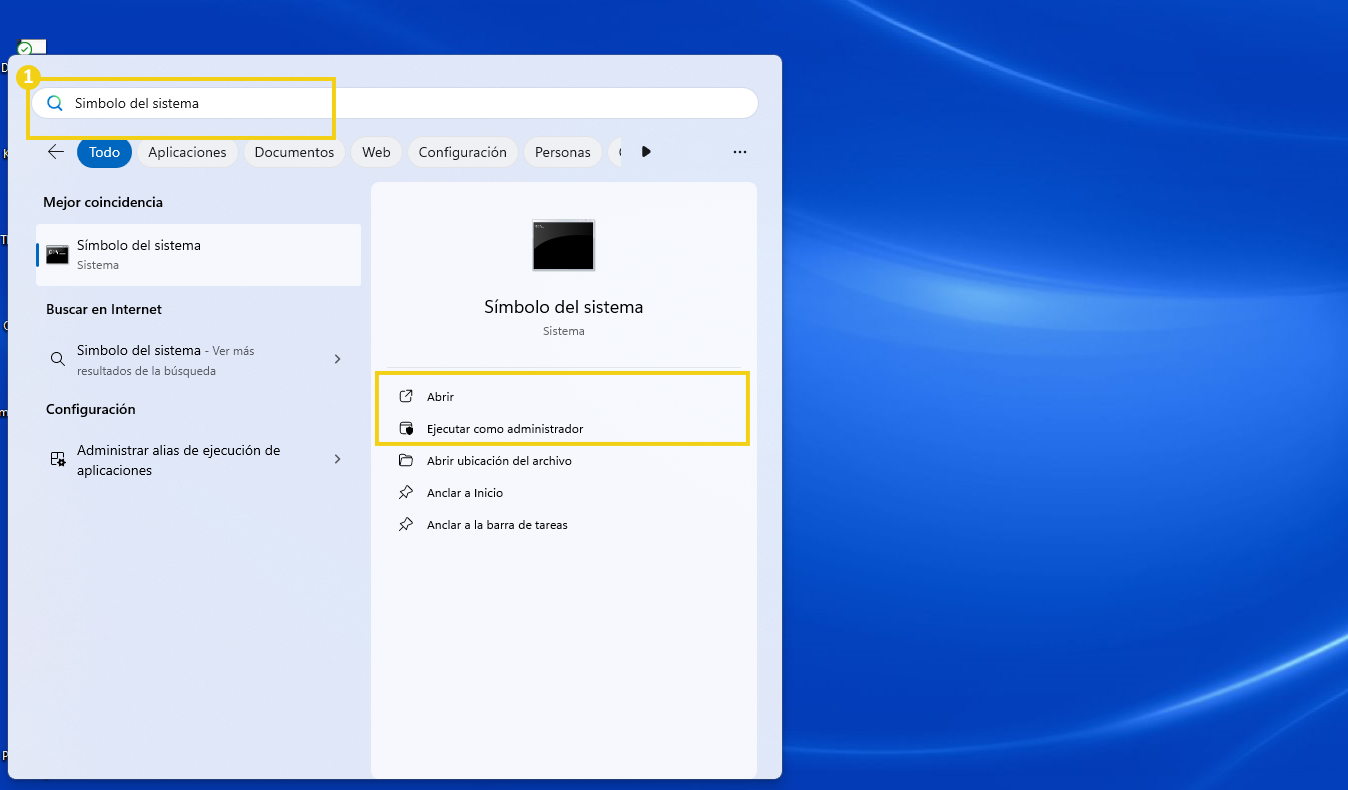
Task: Click pin icon for Anclar a la barra de tareas
Action: tap(406, 524)
